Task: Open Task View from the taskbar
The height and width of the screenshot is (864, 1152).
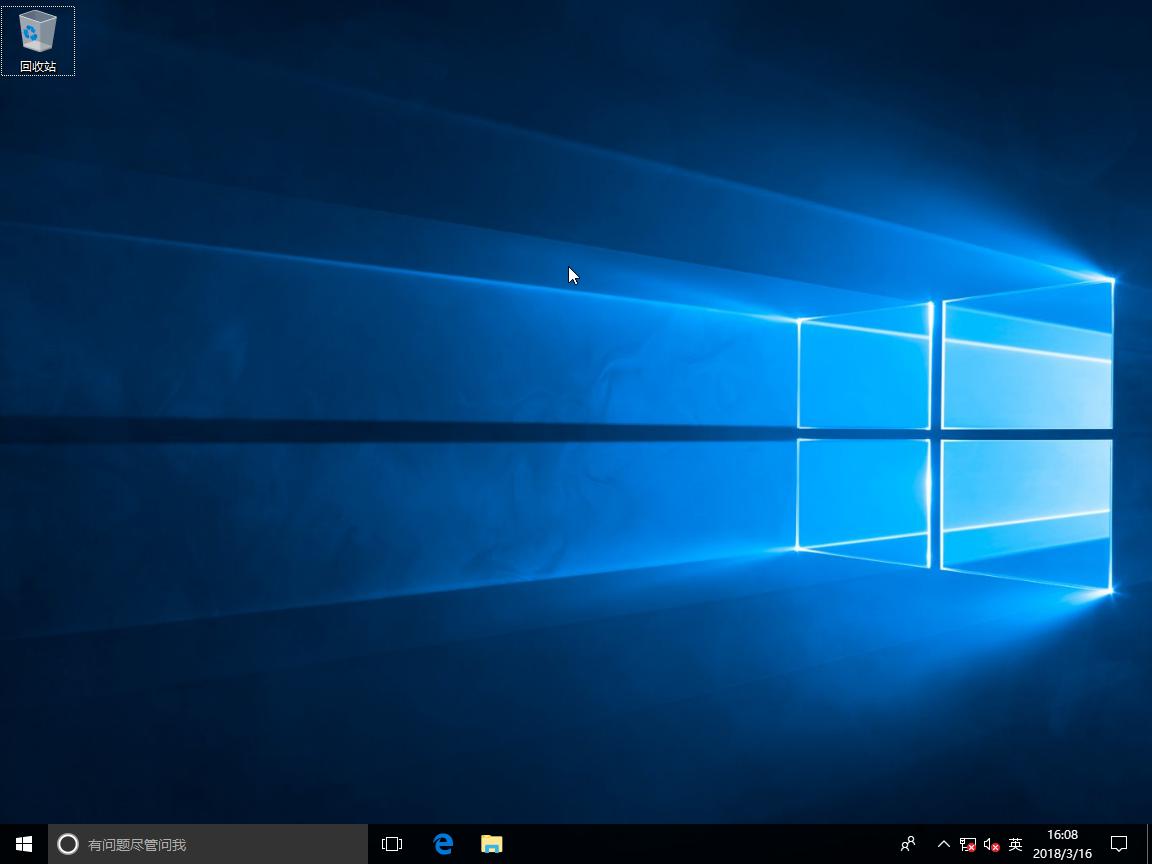Action: (x=392, y=844)
